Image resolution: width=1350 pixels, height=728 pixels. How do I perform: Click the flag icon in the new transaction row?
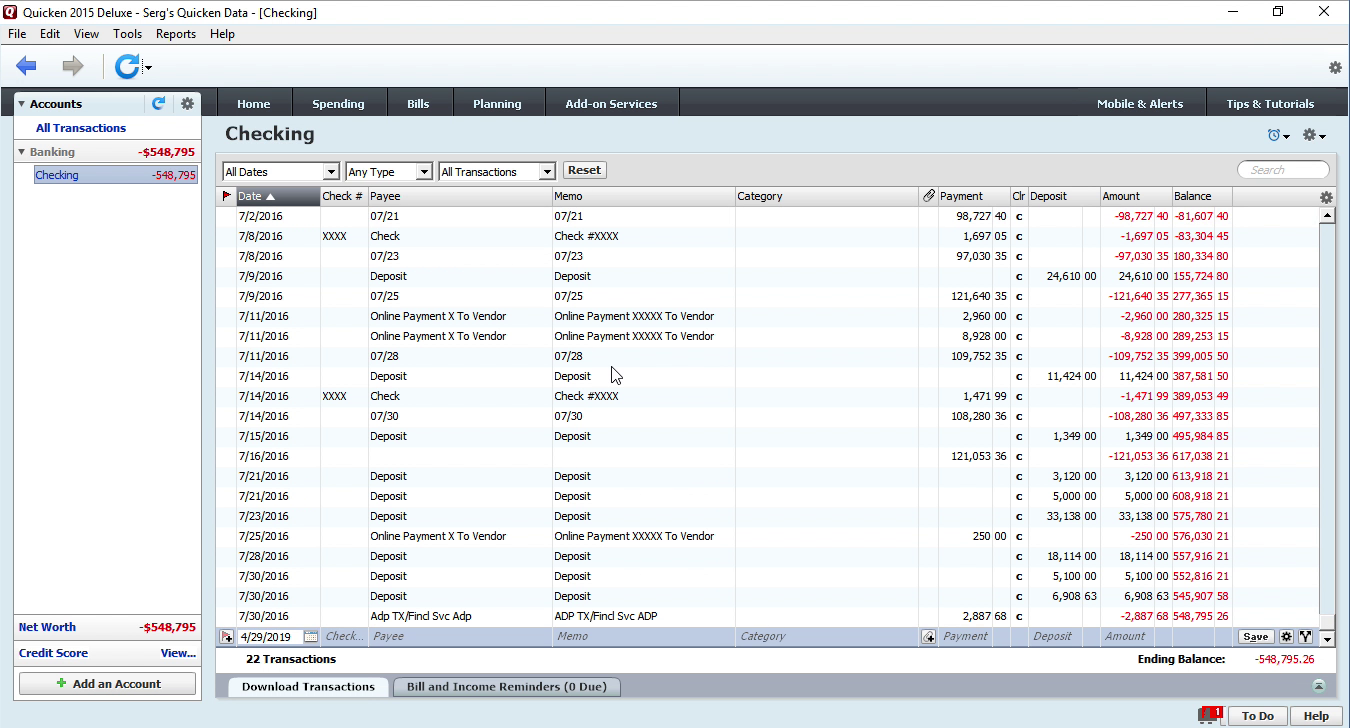coord(227,636)
